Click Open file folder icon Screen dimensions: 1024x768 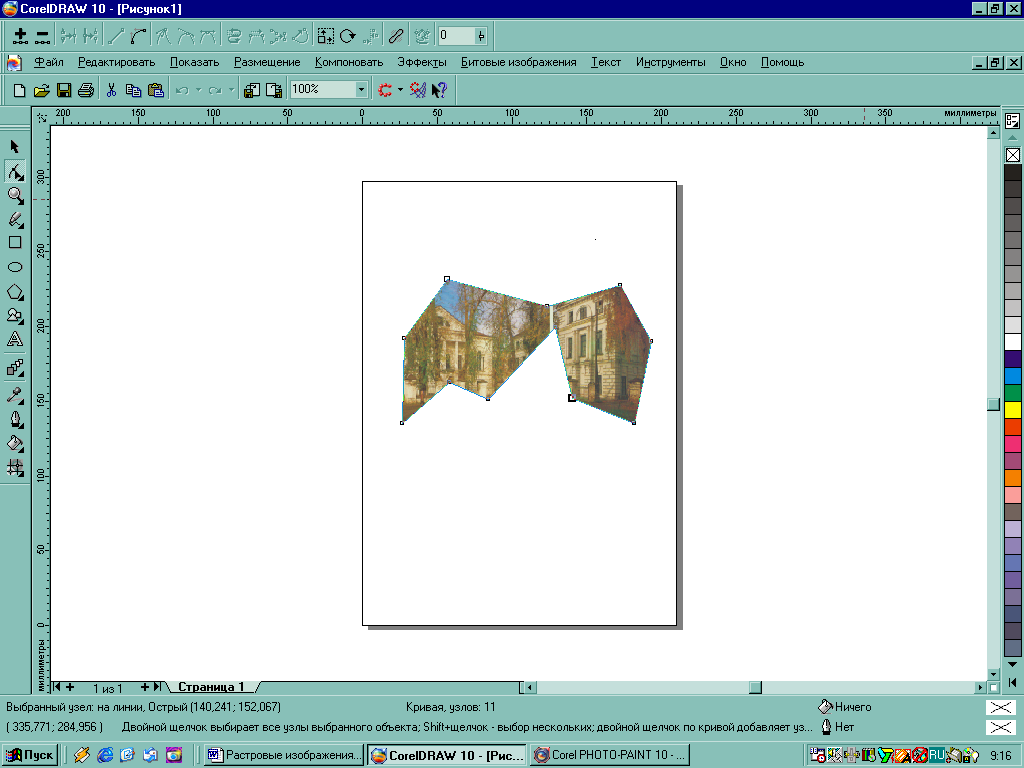pos(42,90)
